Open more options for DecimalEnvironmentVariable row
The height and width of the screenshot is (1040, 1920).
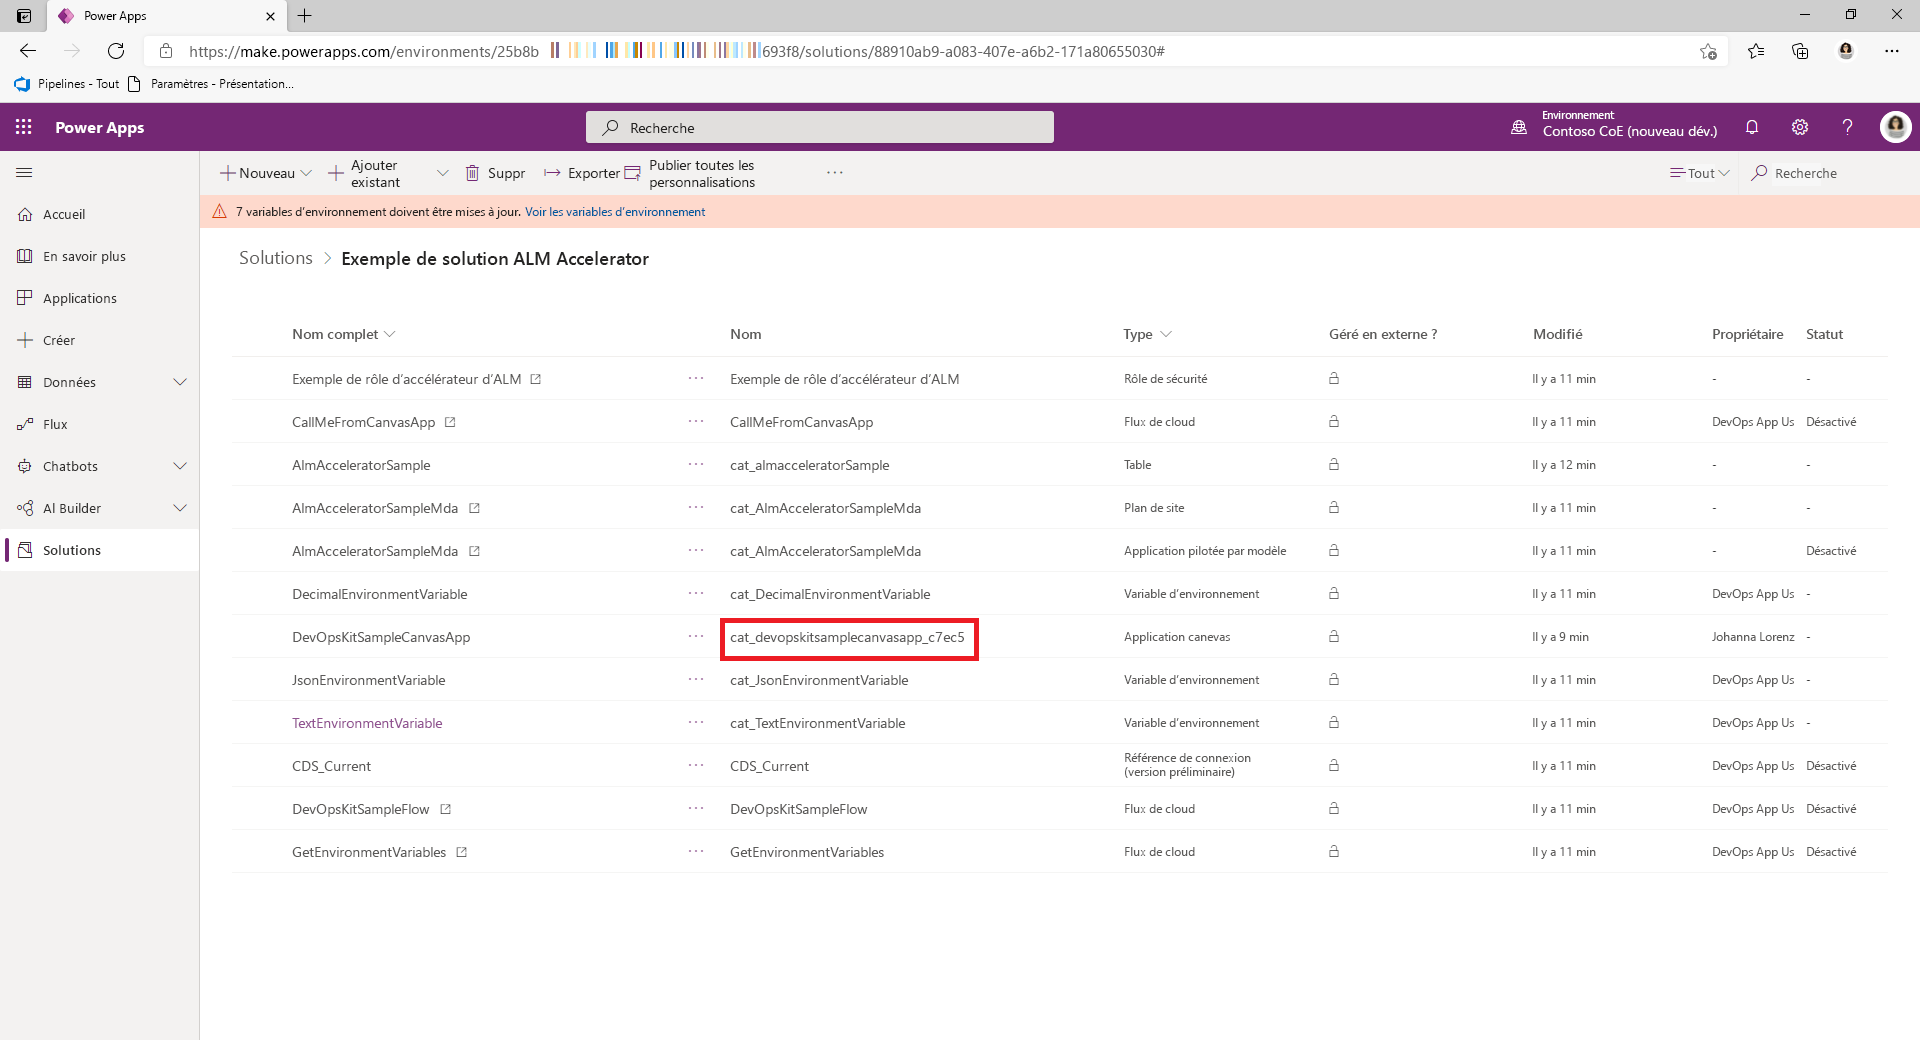pyautogui.click(x=696, y=593)
